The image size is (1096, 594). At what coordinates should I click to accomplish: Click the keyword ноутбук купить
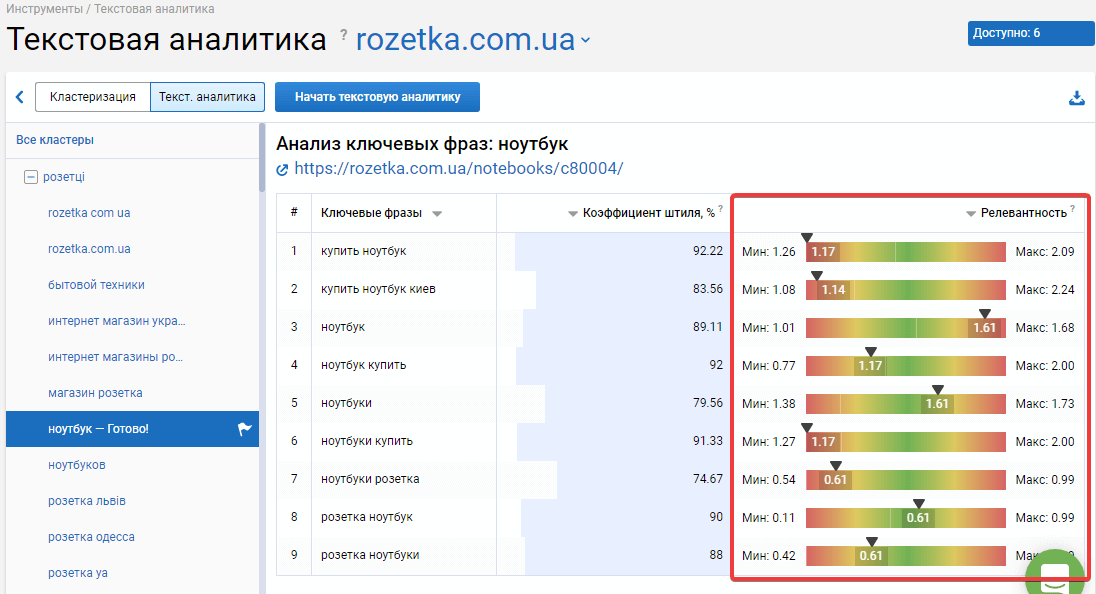click(x=363, y=365)
